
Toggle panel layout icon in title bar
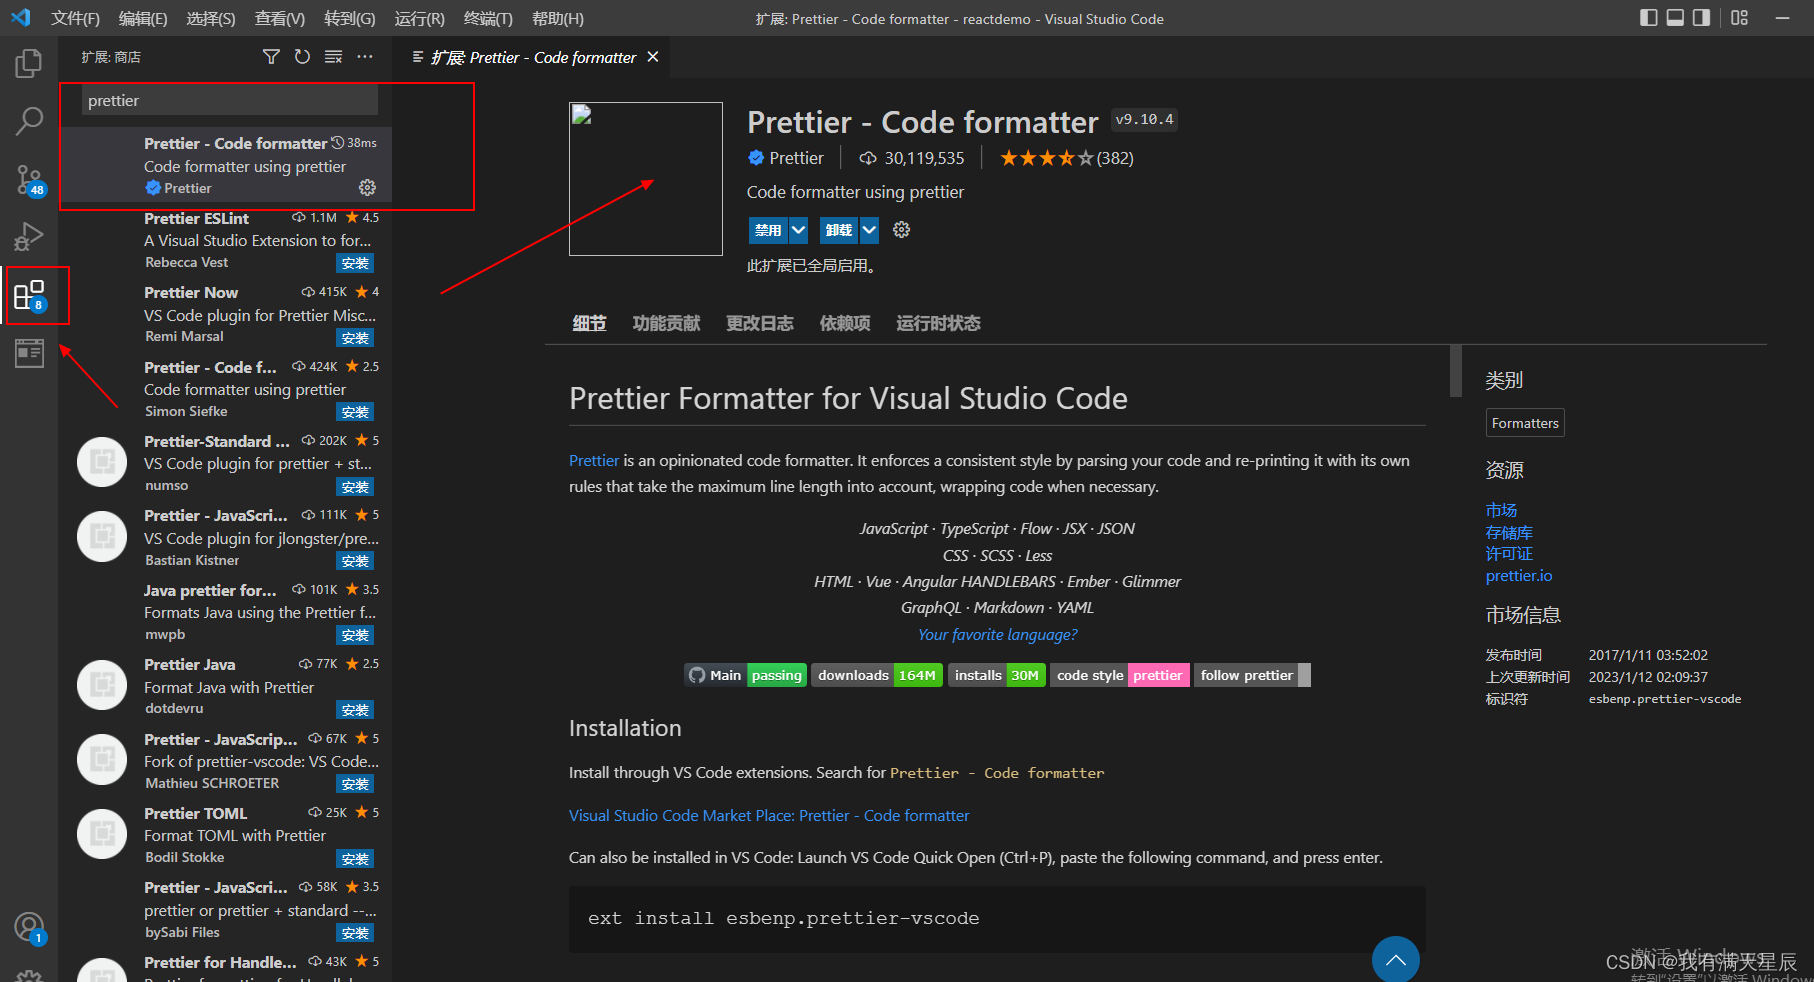1675,18
